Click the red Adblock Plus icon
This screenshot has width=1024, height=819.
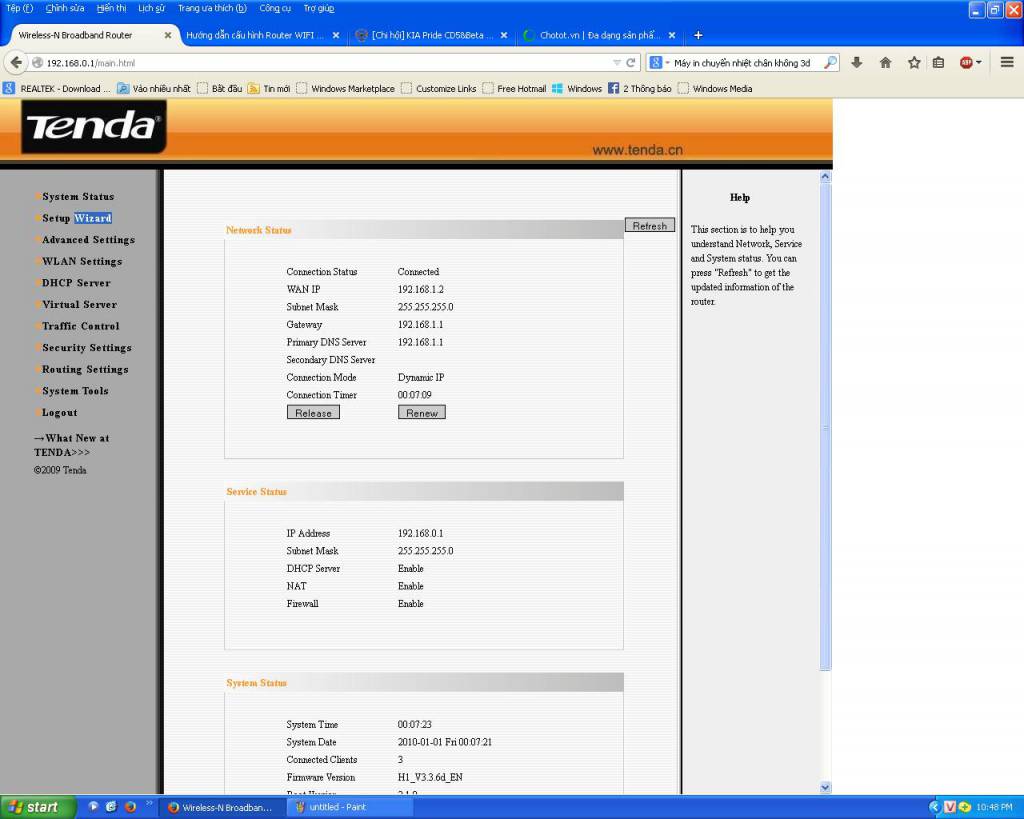click(x=966, y=63)
